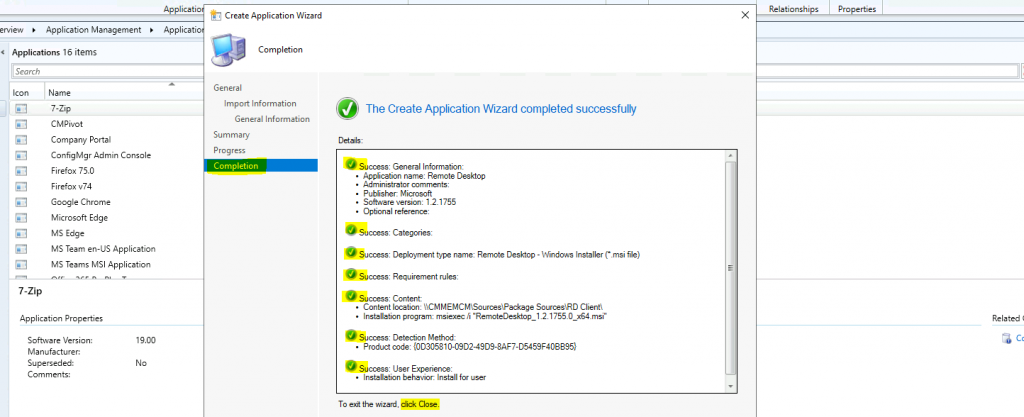Select the MS Teams MSI Application name
Screen dimensions: 1024x417
coord(101,265)
